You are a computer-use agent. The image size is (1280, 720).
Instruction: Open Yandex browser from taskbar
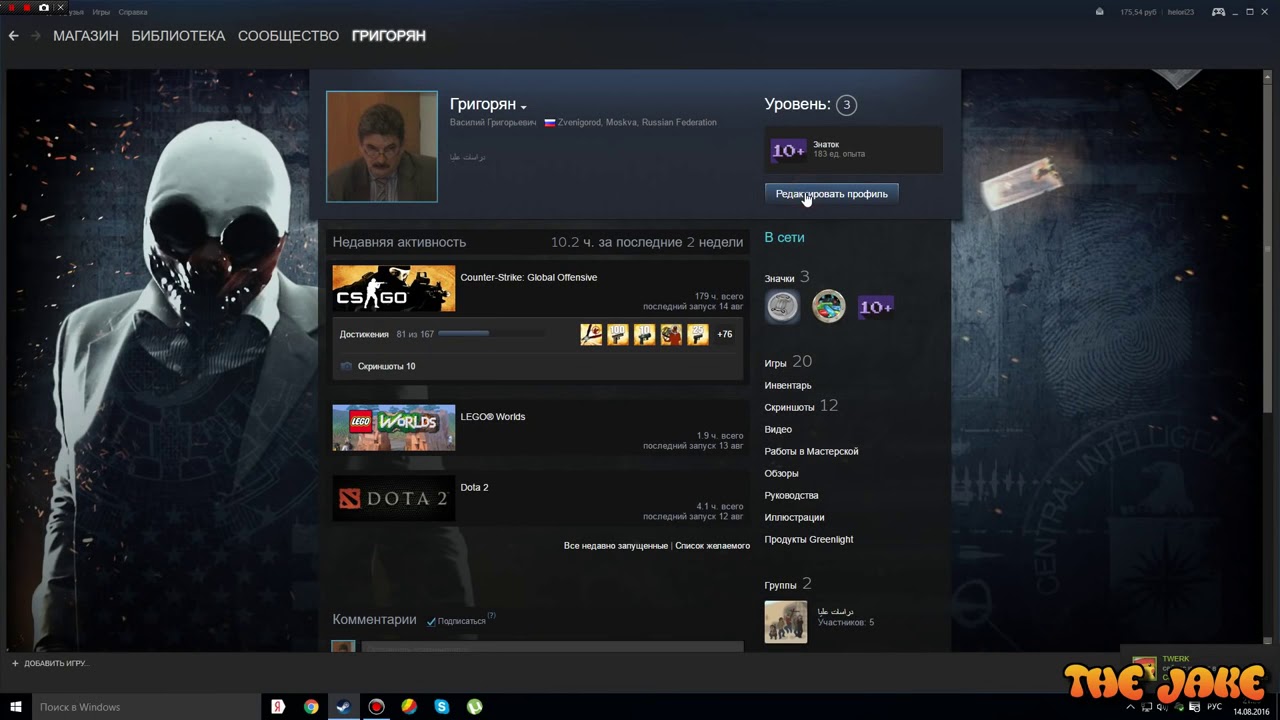coord(278,707)
